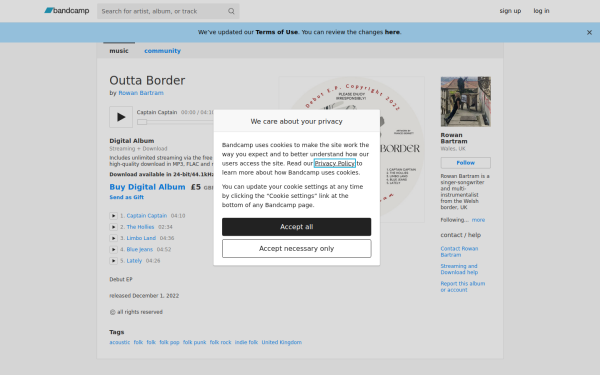The width and height of the screenshot is (600, 375).
Task: Play the Captain Captain main player
Action: [121, 117]
